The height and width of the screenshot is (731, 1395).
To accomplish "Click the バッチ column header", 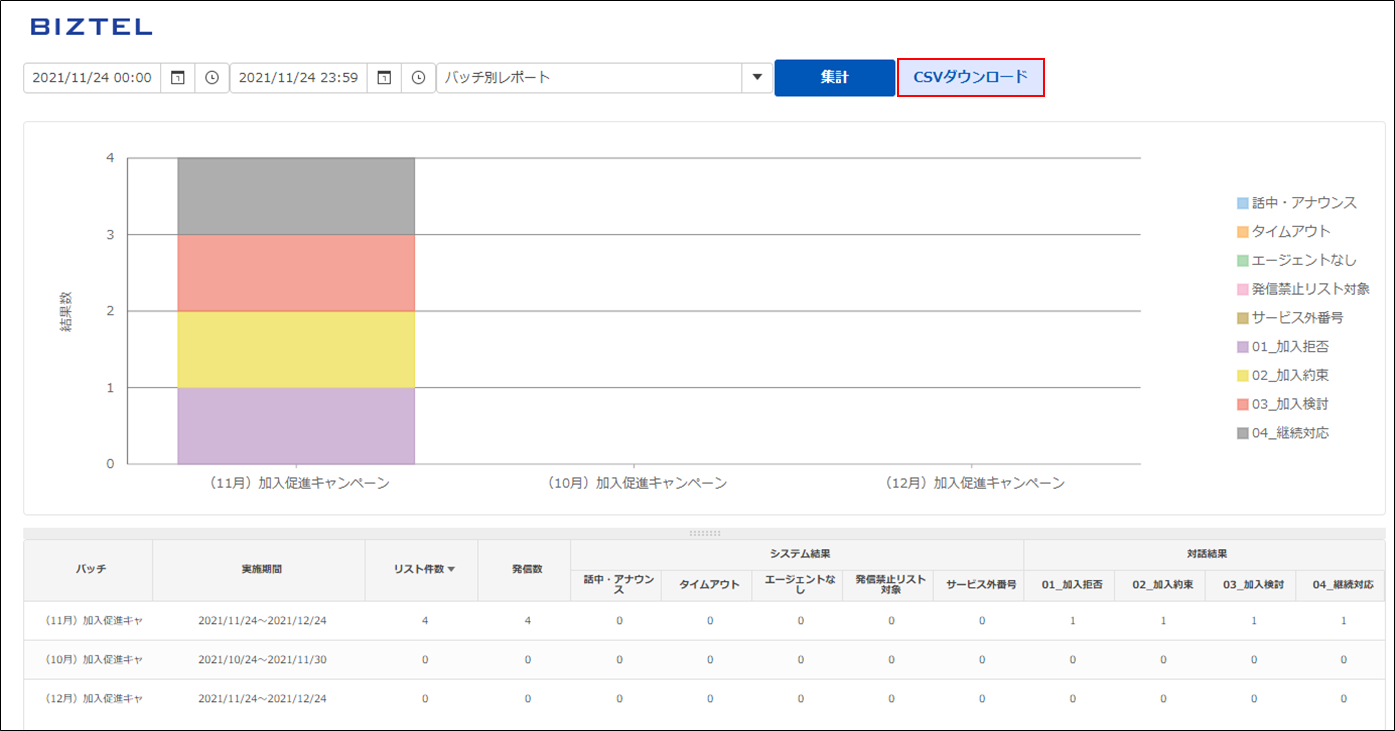I will click(88, 570).
